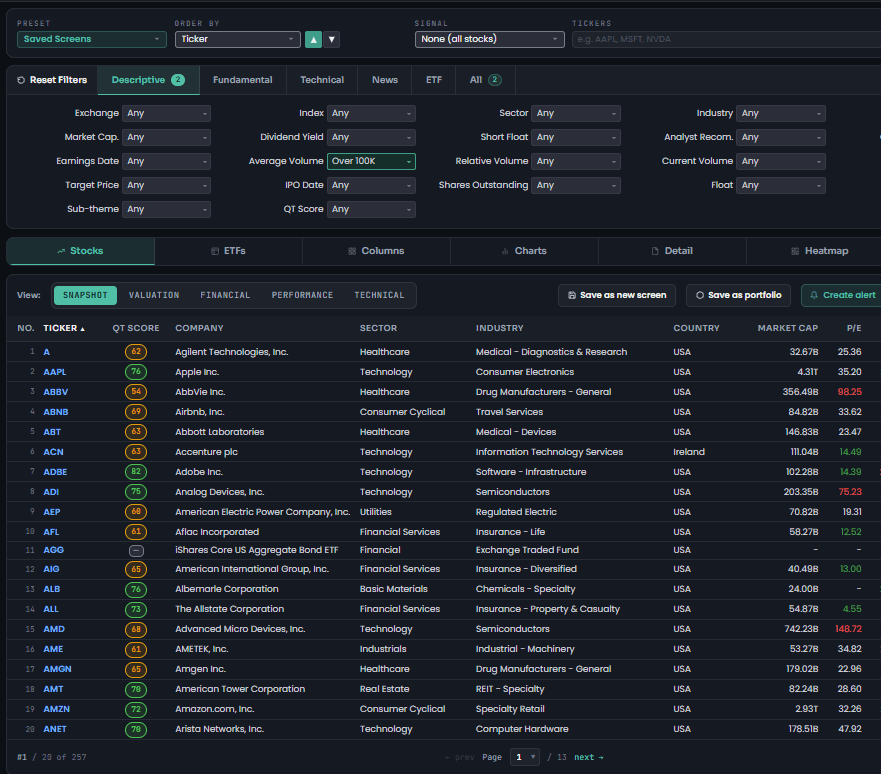Select the ETFs results tab

click(228, 251)
